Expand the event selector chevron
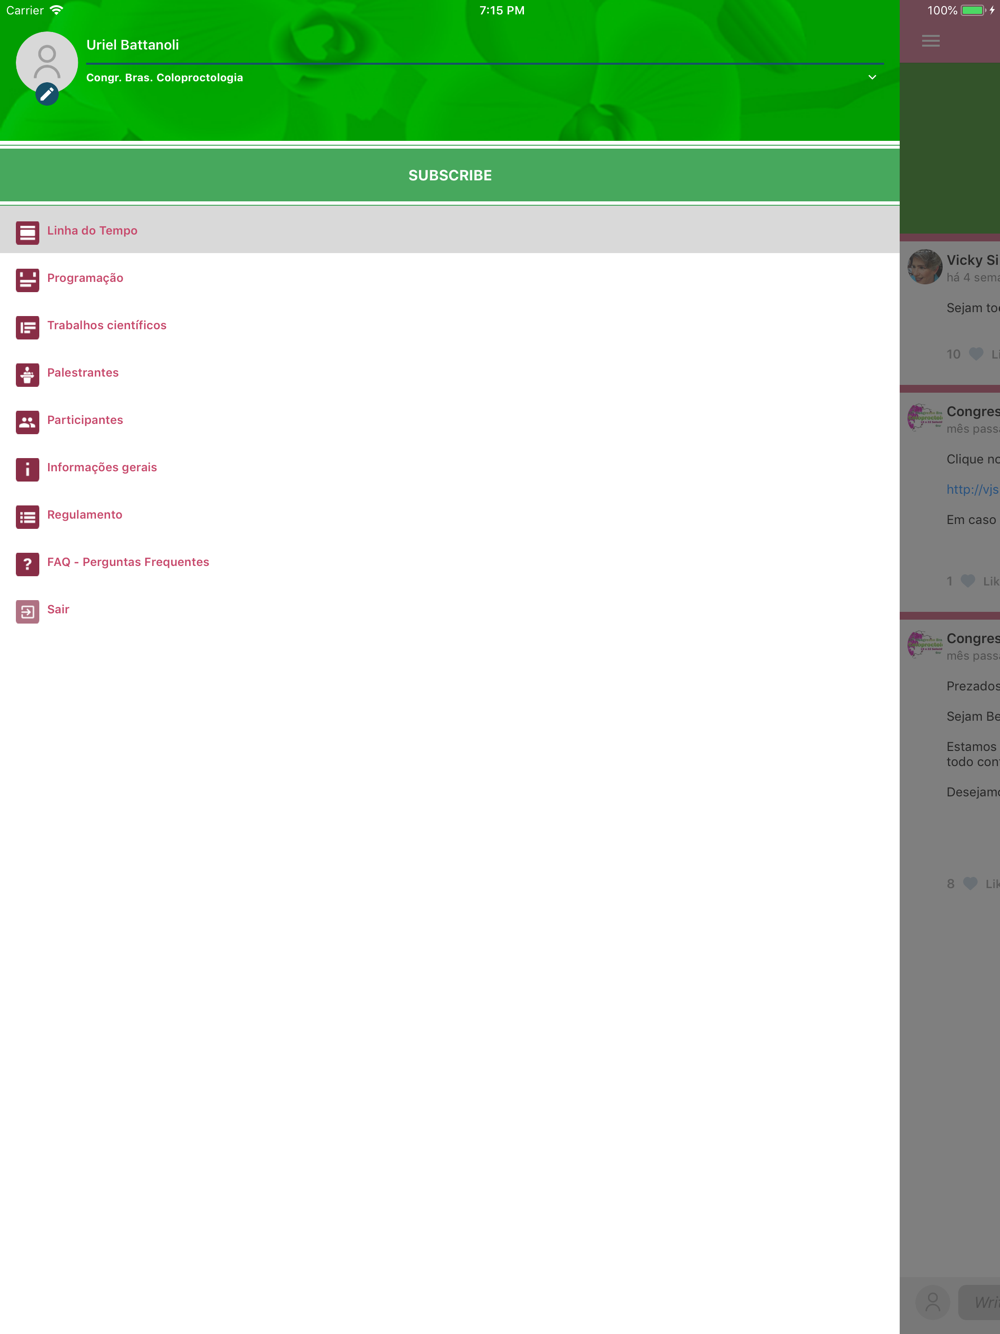The image size is (1000, 1334). 872,77
